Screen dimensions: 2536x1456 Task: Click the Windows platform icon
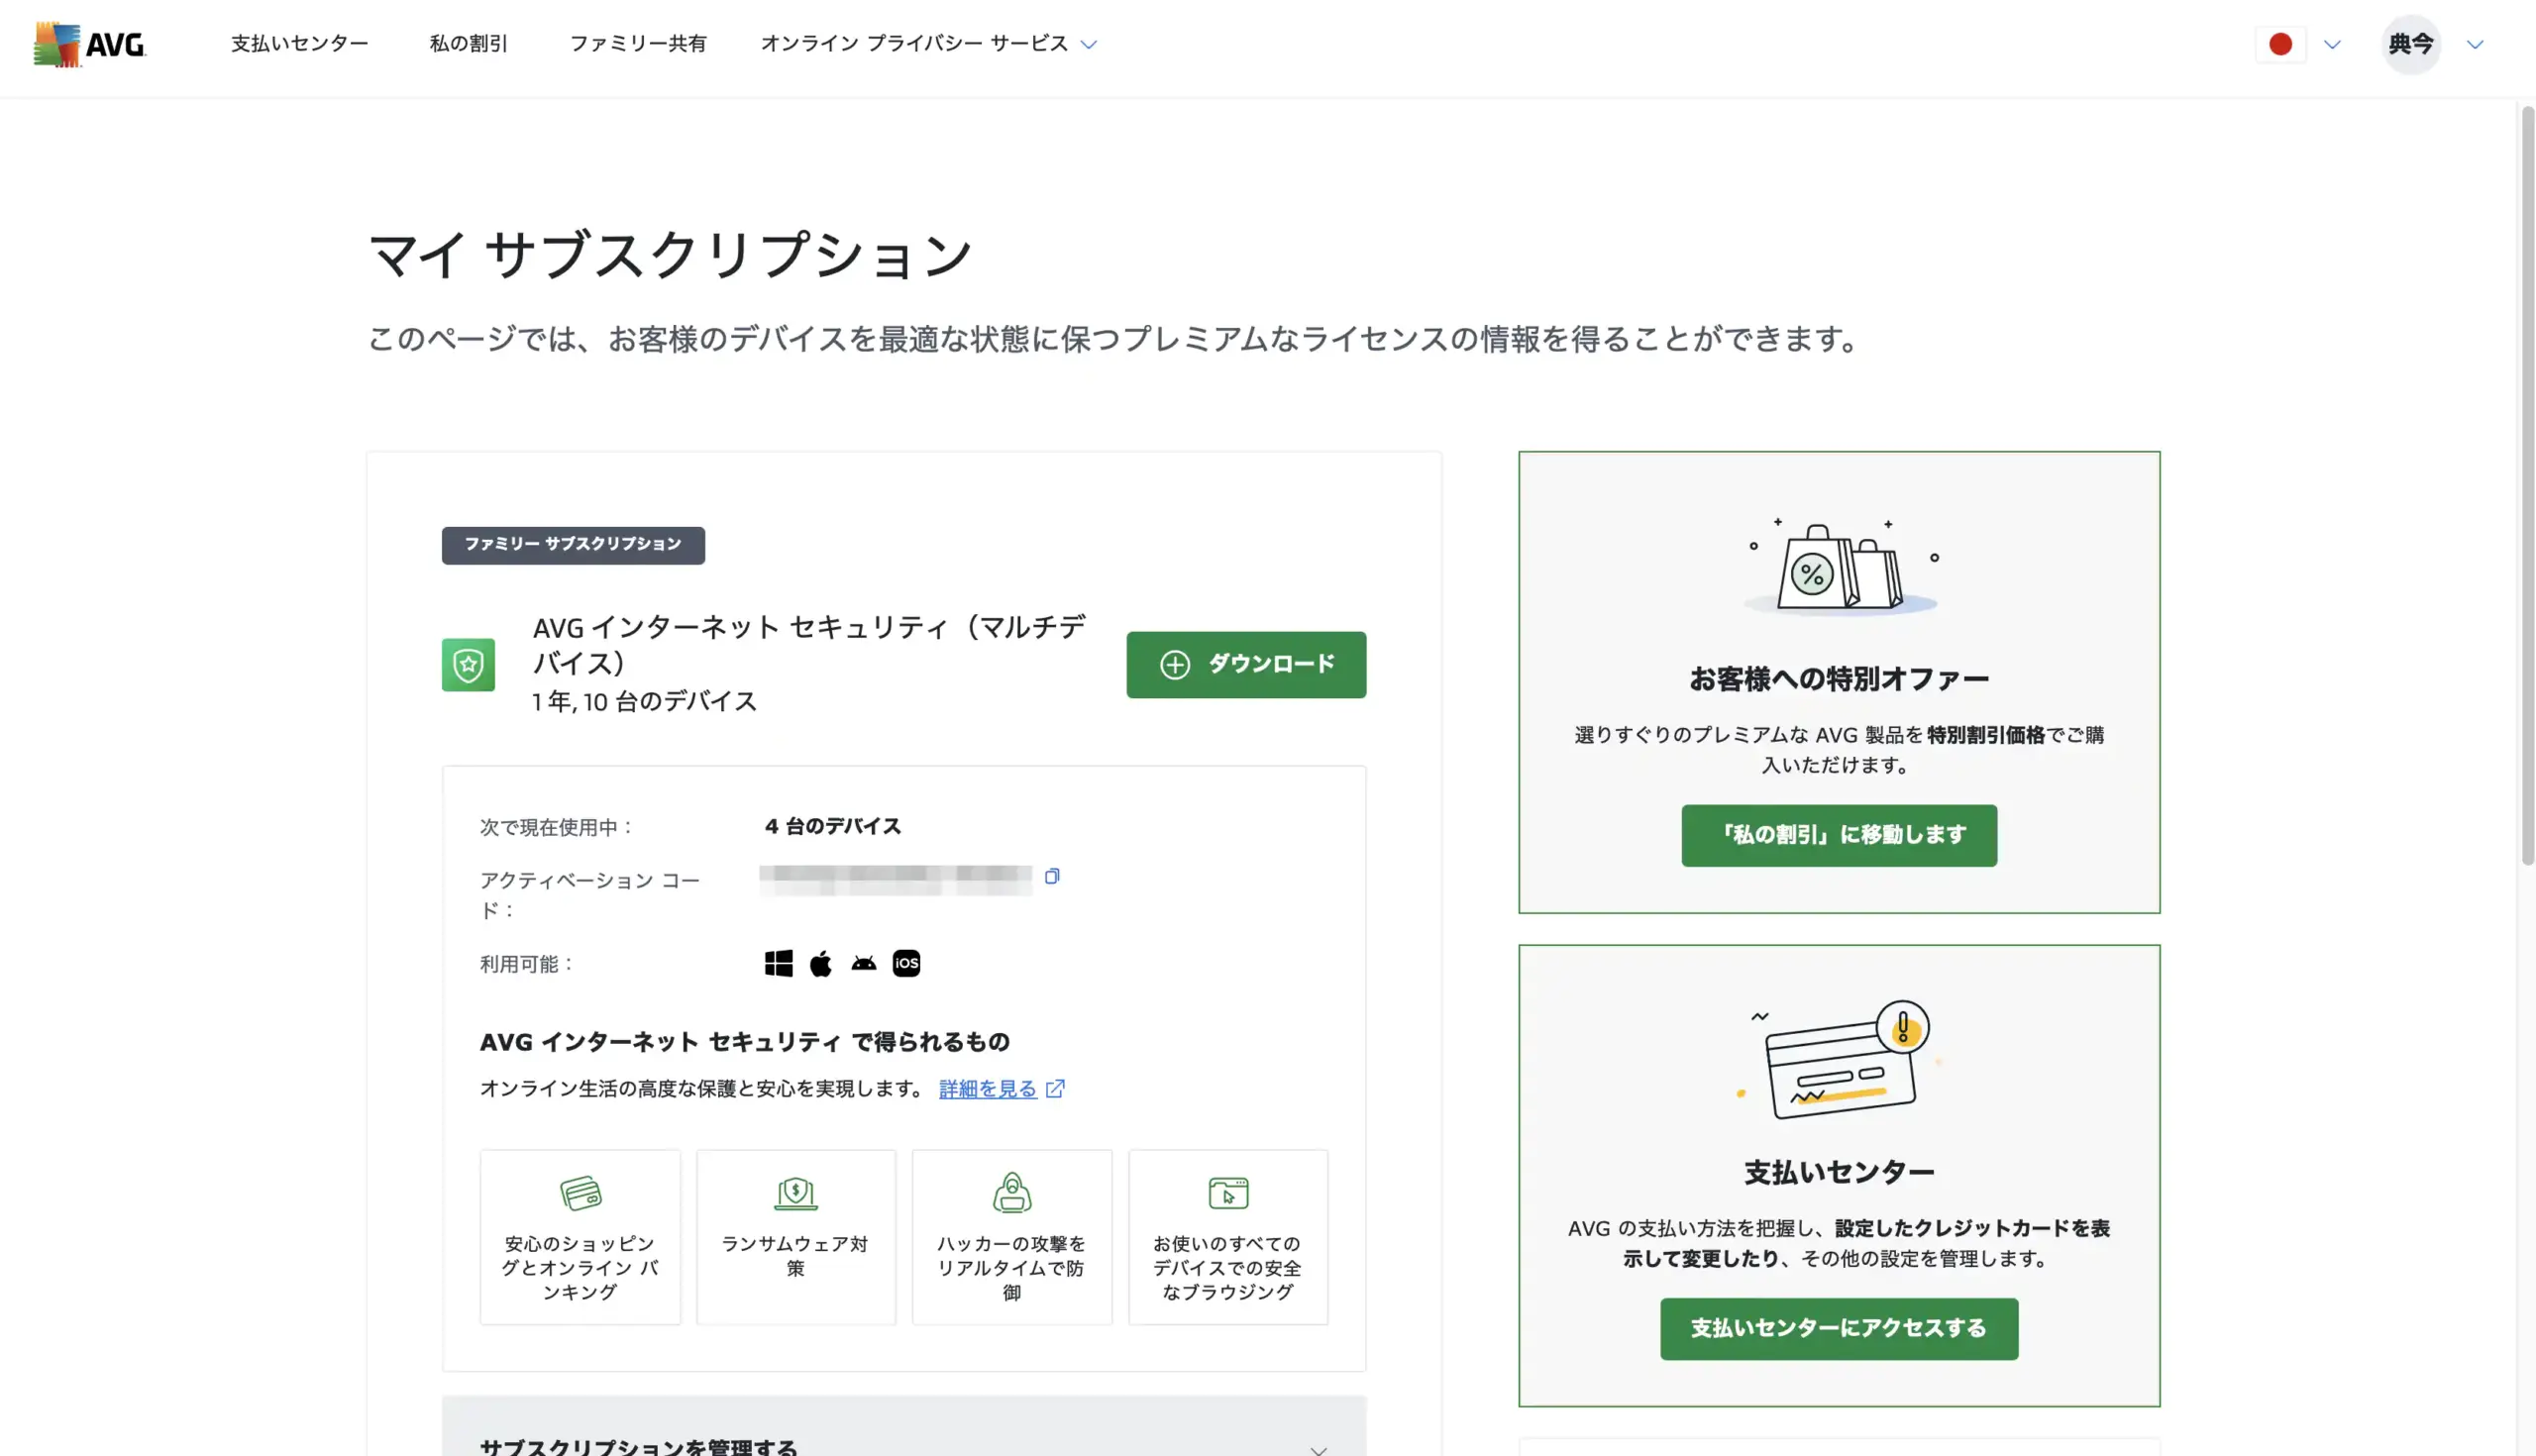[778, 964]
